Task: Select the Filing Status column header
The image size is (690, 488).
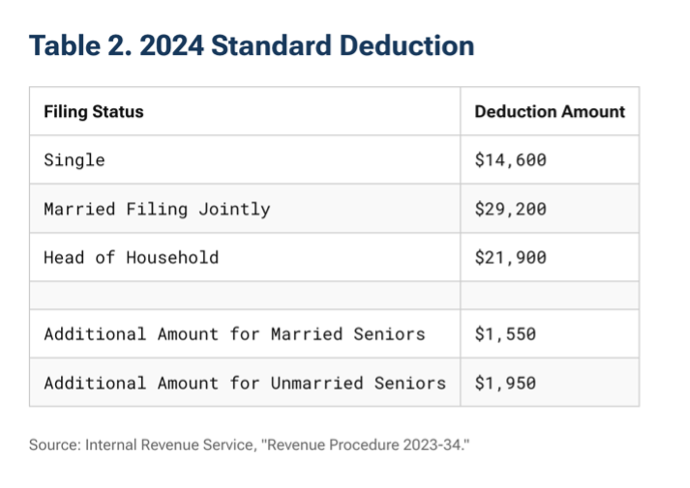Action: point(93,111)
